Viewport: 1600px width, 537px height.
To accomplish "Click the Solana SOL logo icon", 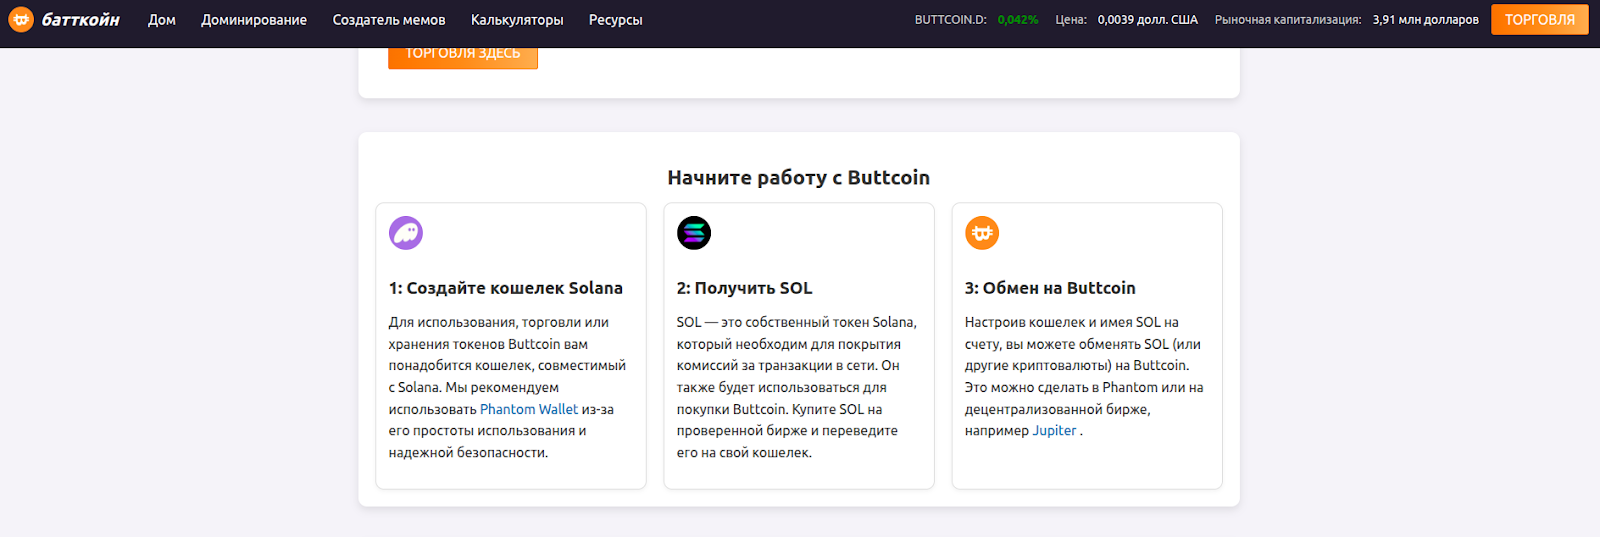I will click(694, 233).
